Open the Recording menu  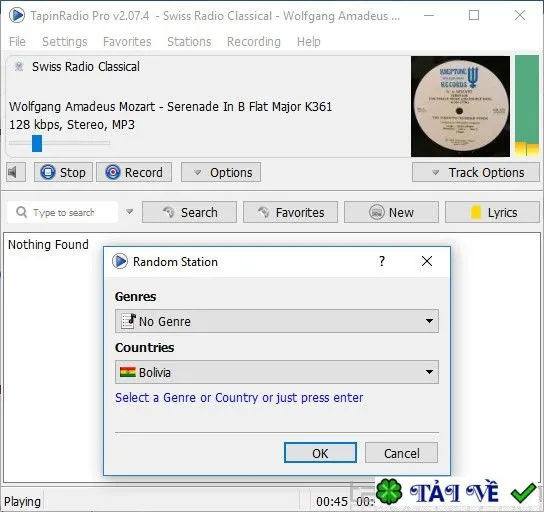click(x=254, y=42)
